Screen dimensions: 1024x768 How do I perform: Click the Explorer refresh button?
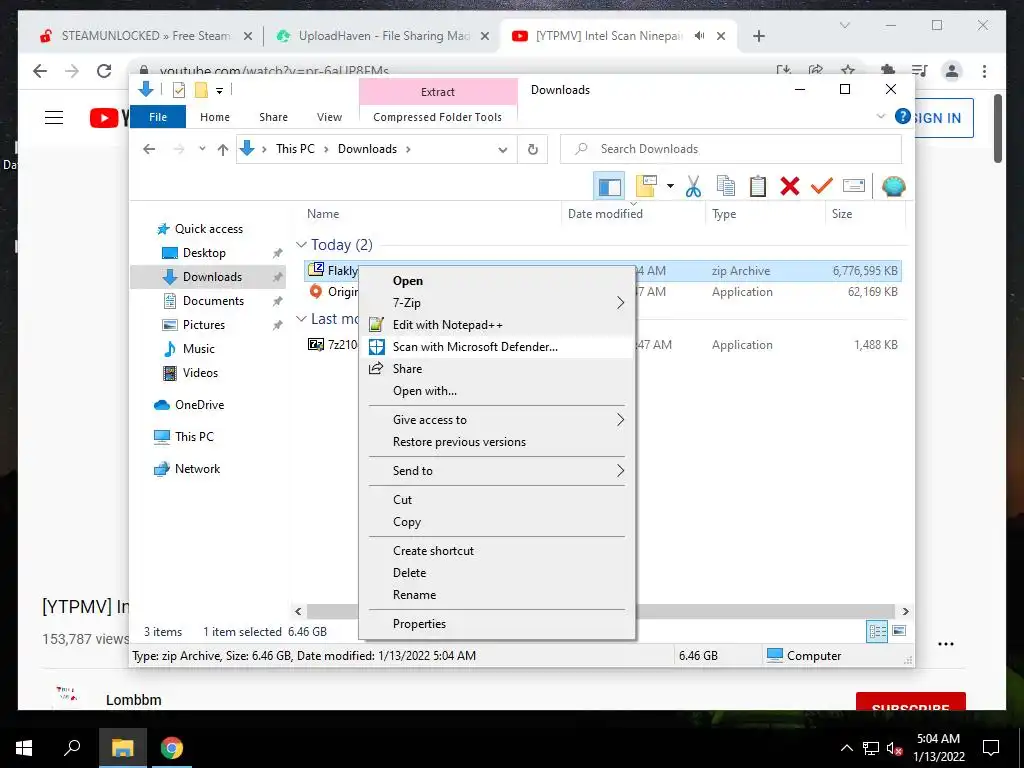(x=533, y=150)
